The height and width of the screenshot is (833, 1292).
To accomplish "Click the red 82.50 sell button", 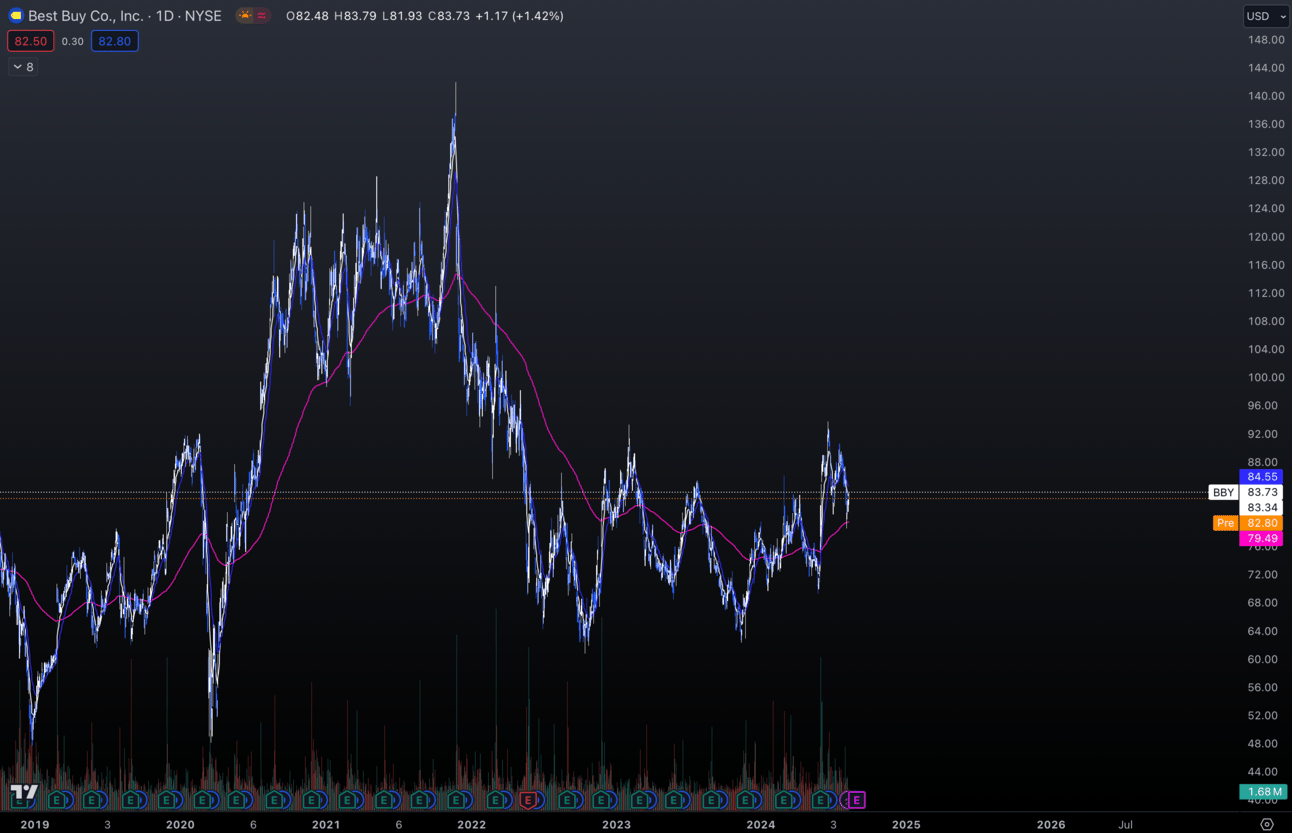I will click(x=30, y=41).
